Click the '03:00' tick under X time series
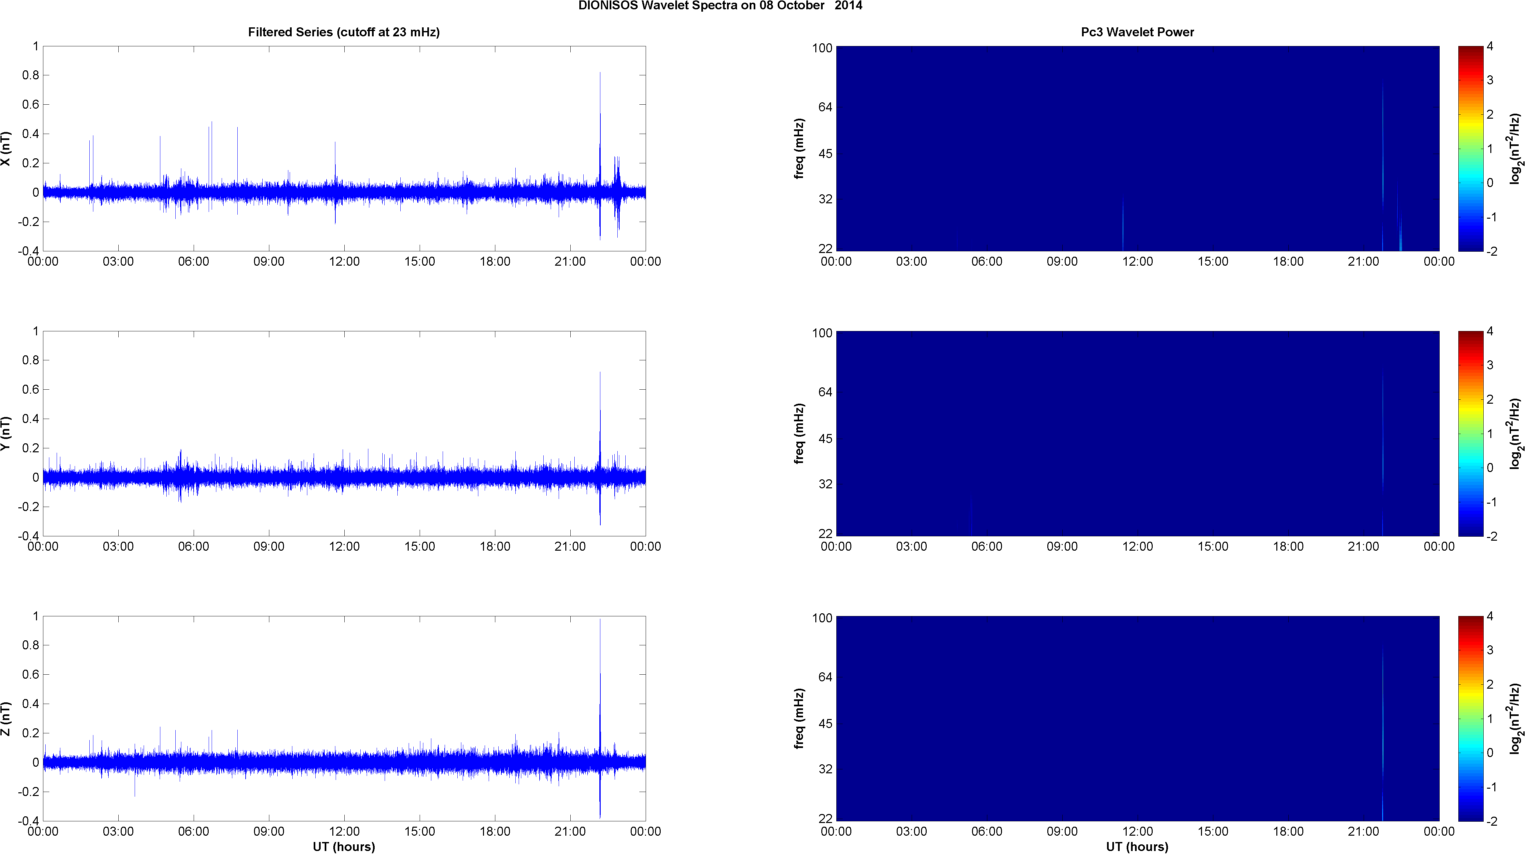The height and width of the screenshot is (854, 1525). tap(118, 262)
